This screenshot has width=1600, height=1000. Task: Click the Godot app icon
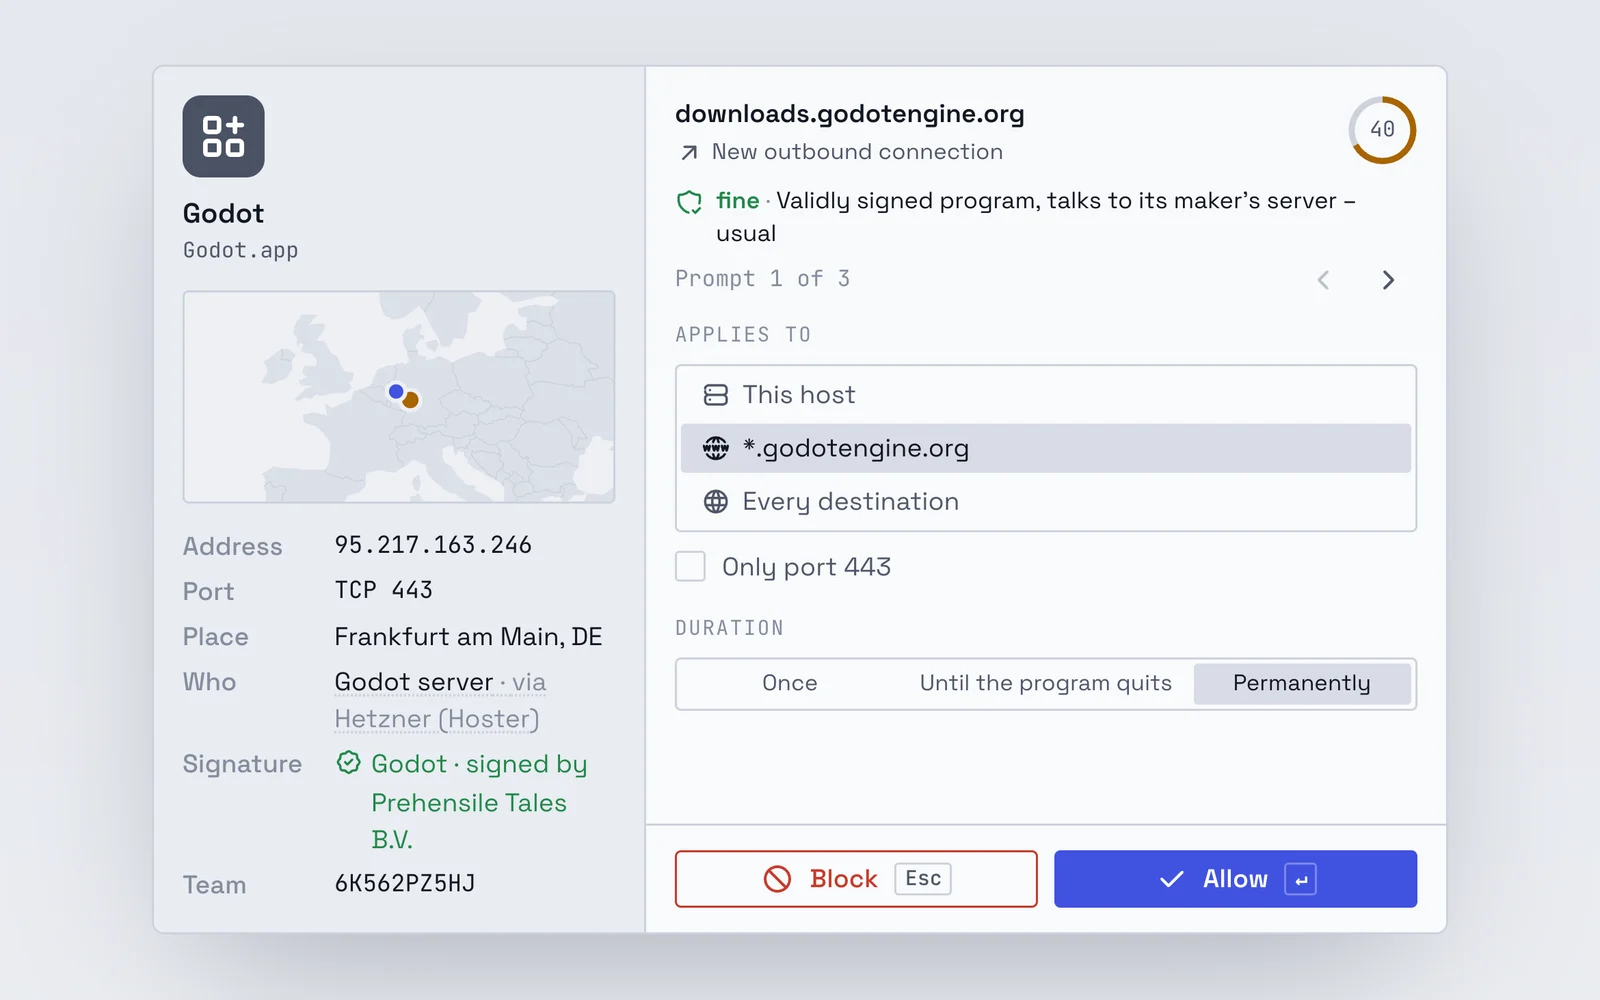(223, 136)
